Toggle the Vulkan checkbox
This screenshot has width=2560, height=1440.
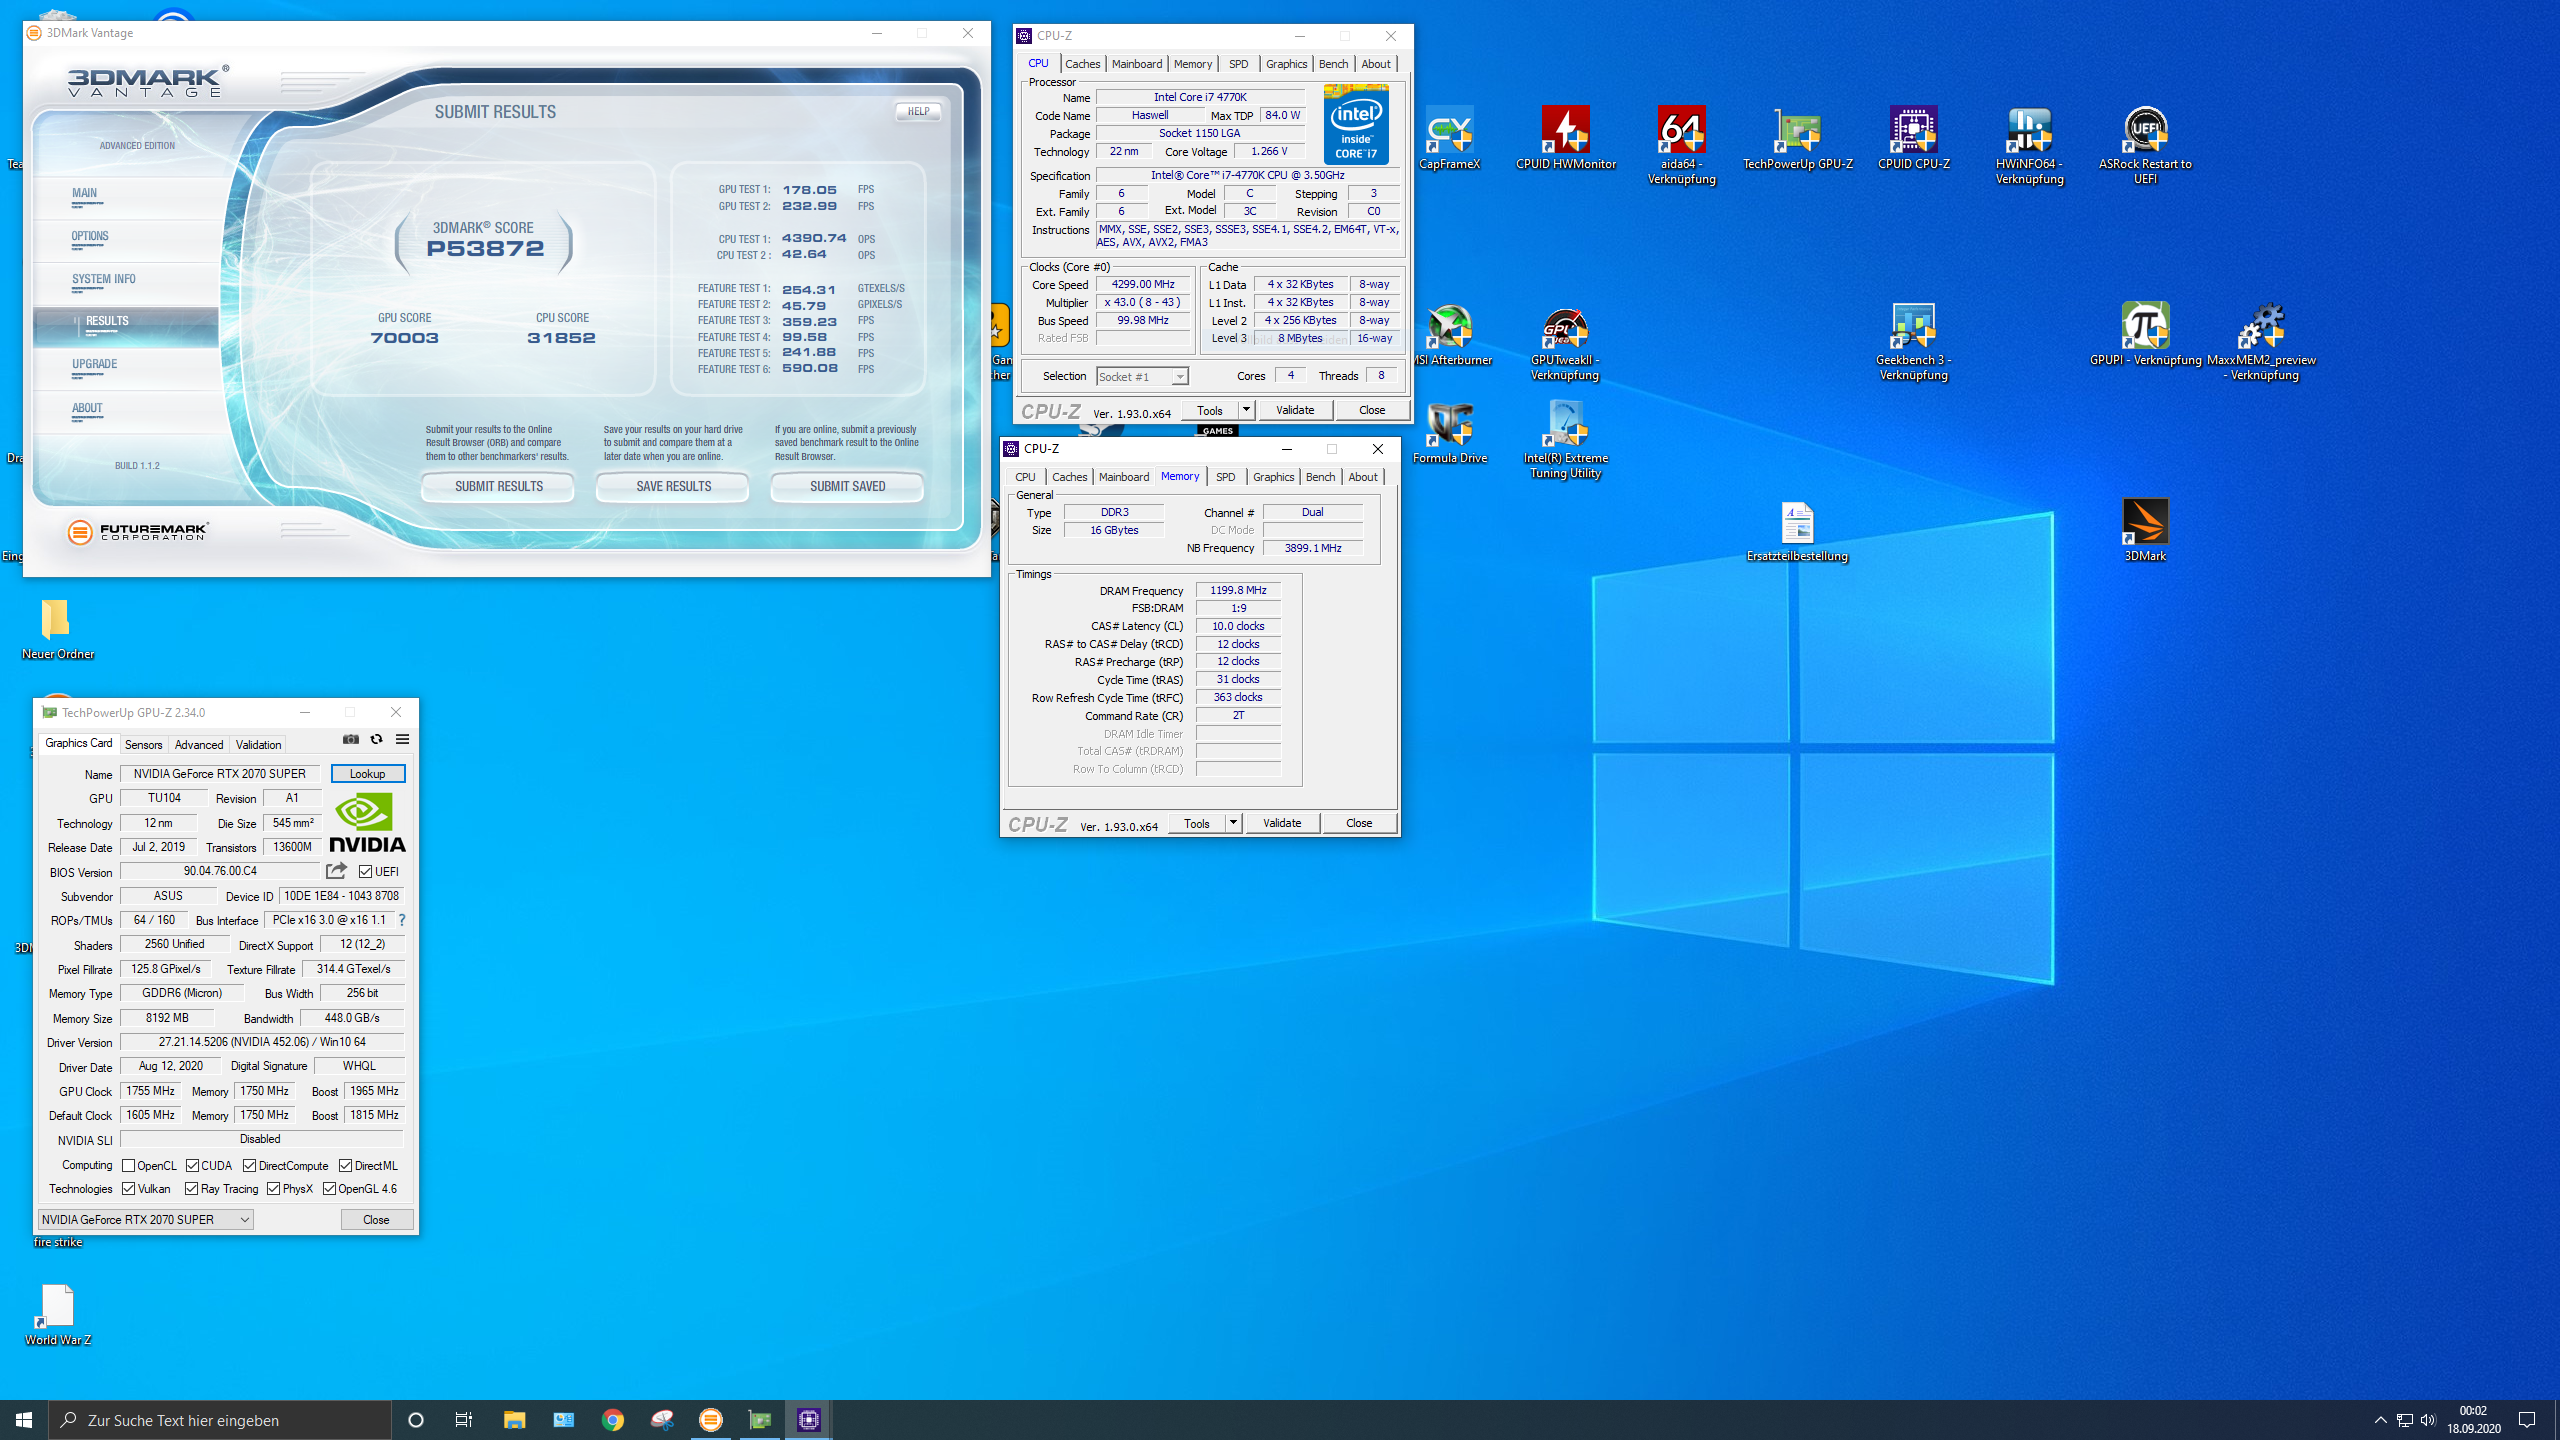pos(129,1189)
